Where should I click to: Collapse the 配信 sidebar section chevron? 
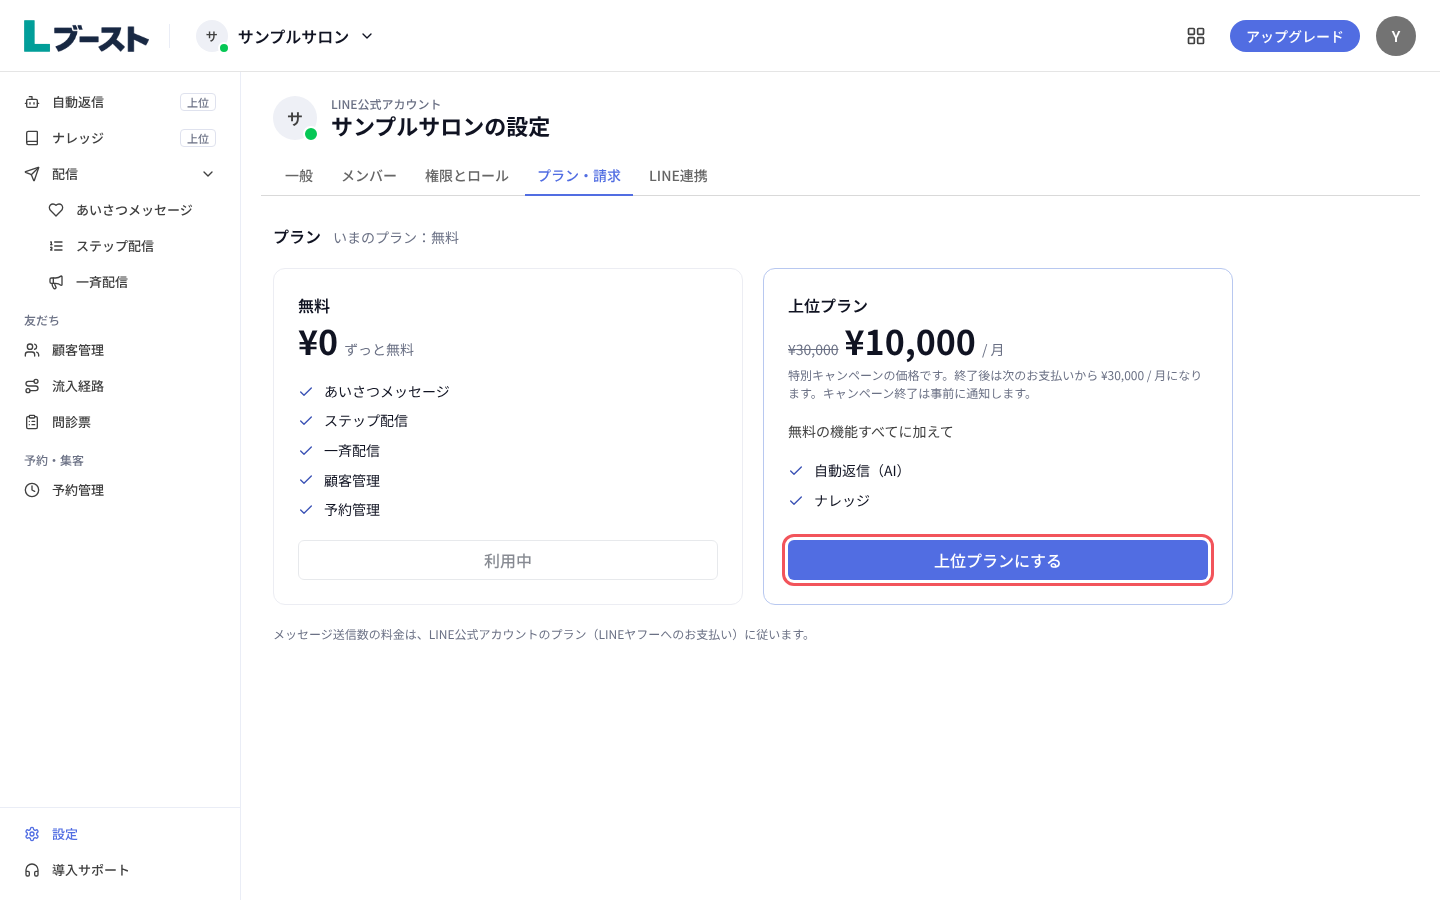pos(208,174)
